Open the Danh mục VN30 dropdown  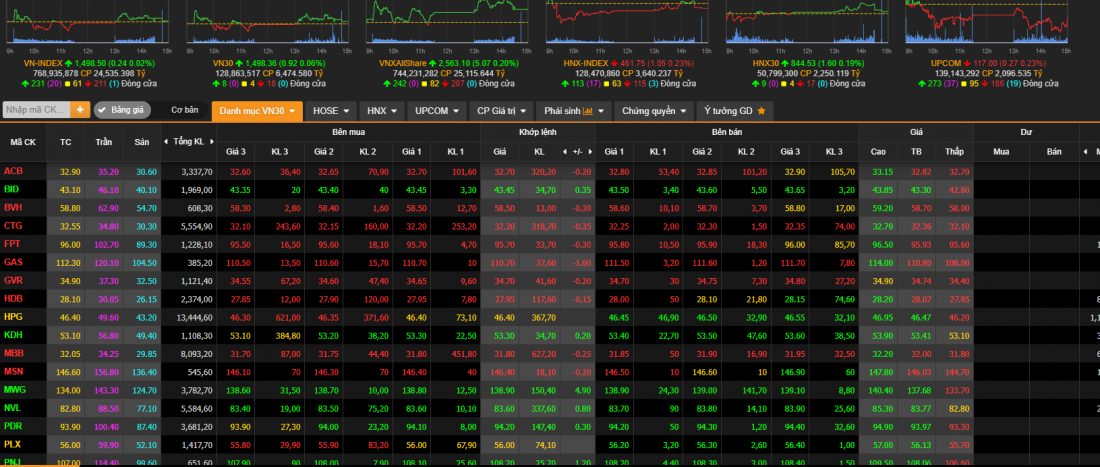click(x=257, y=110)
